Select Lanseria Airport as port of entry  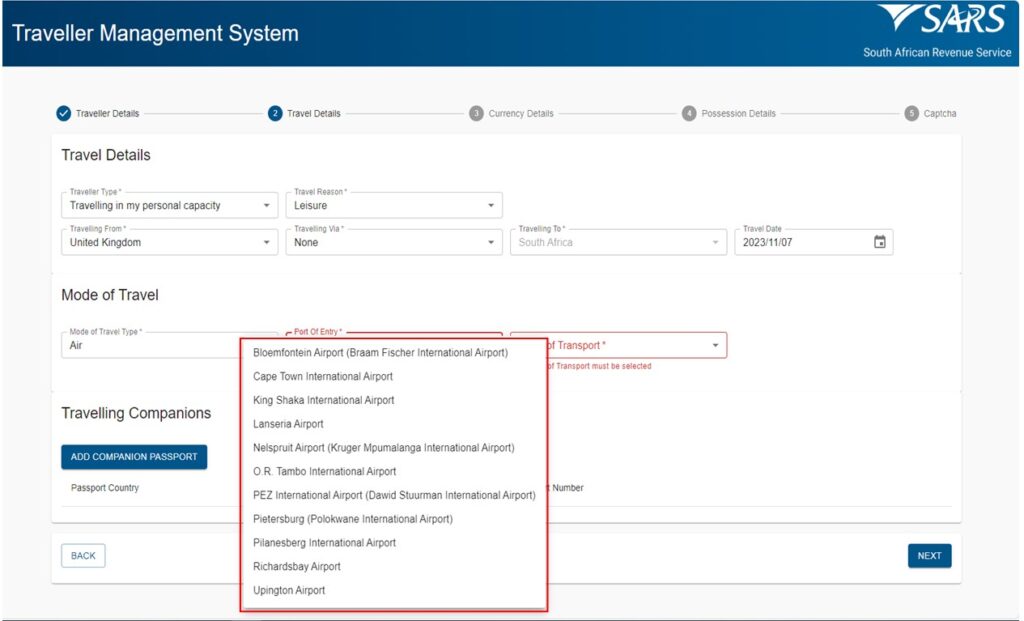[288, 424]
